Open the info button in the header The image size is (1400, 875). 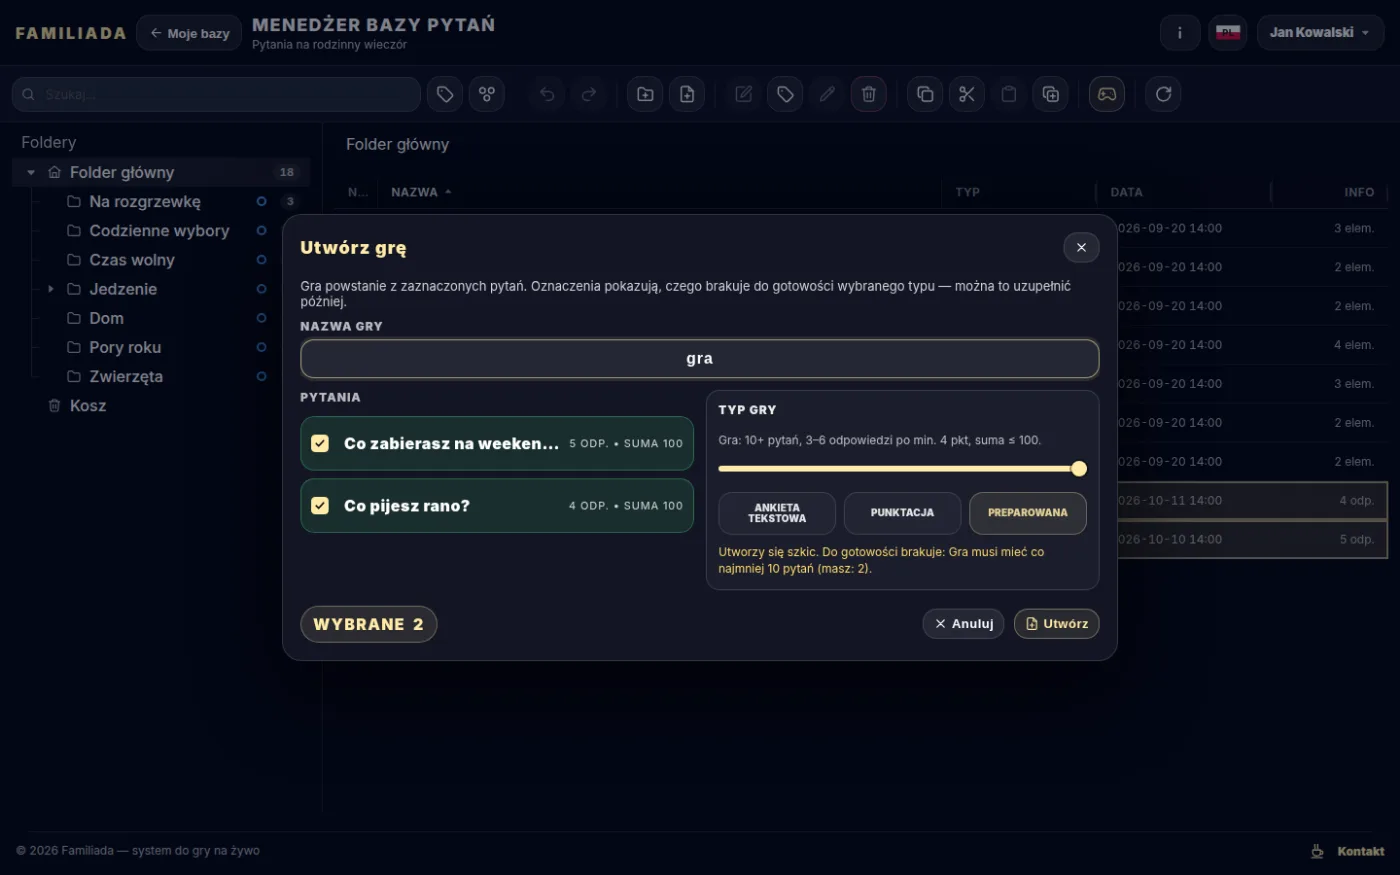pyautogui.click(x=1180, y=33)
